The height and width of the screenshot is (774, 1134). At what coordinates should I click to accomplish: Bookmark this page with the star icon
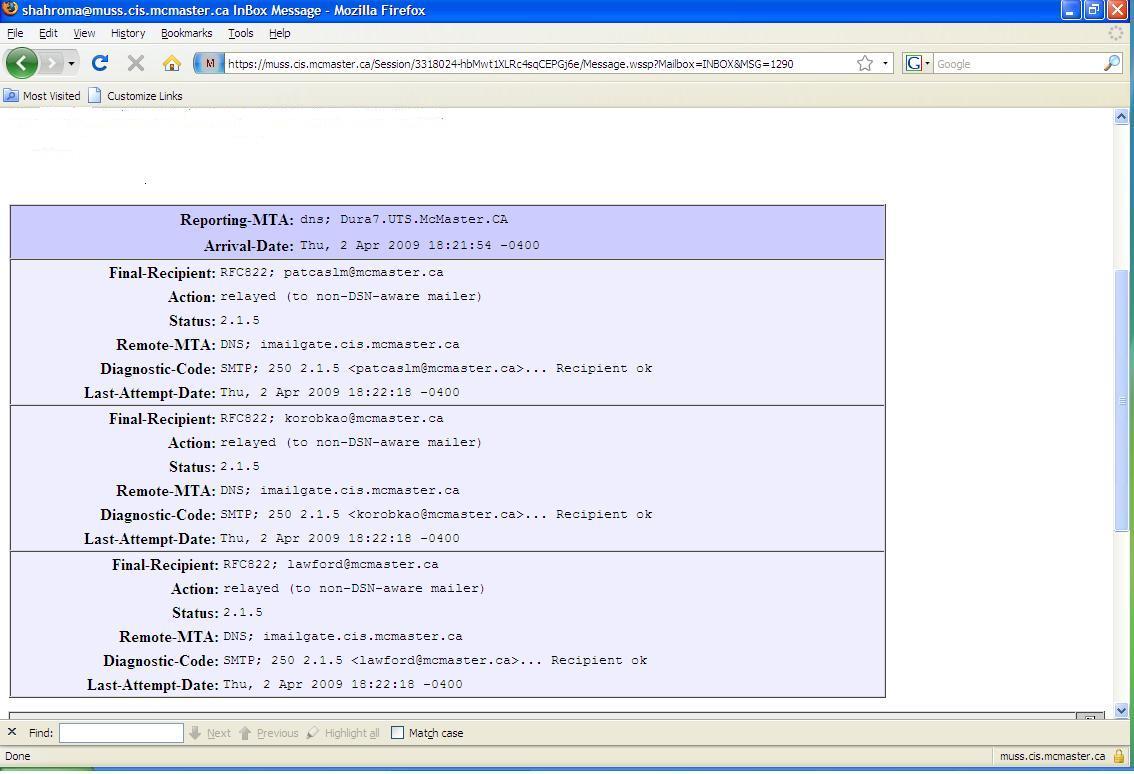(864, 63)
